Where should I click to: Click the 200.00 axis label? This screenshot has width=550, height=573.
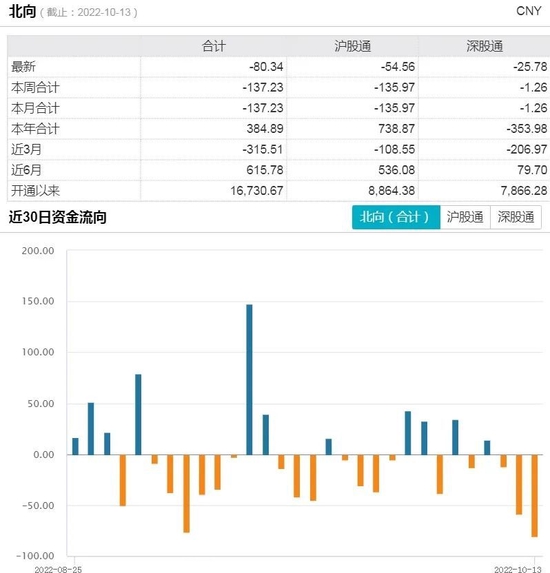[x=38, y=251]
